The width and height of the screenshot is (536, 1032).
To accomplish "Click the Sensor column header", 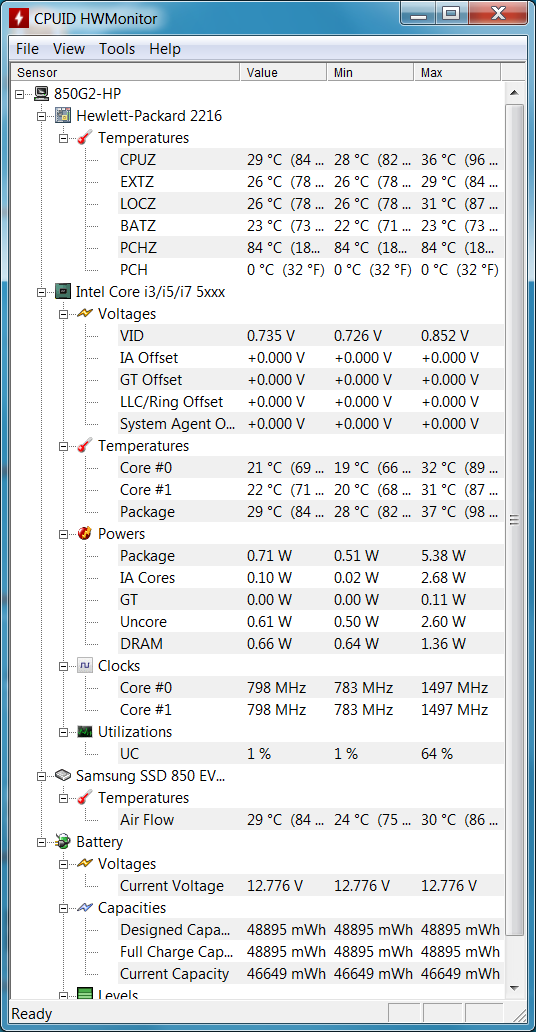I will [125, 72].
